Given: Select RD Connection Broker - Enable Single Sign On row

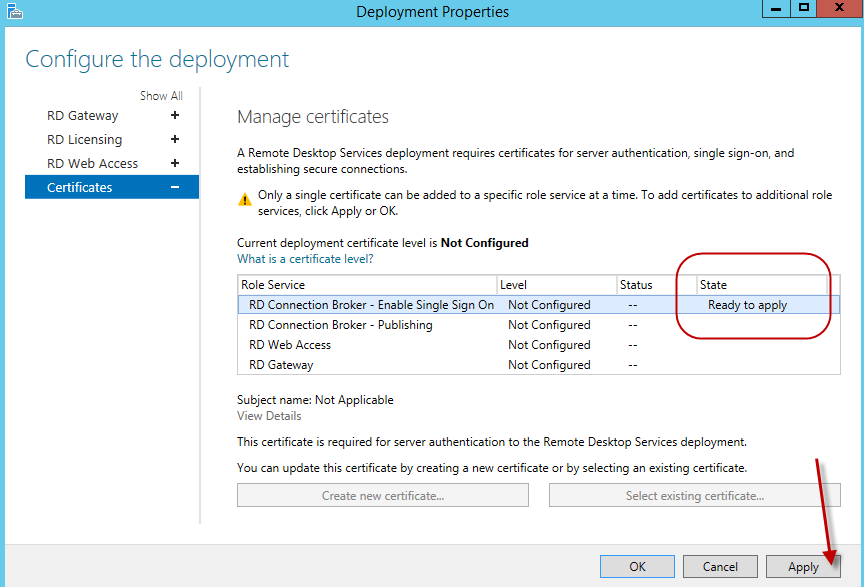Looking at the screenshot, I should 371,305.
